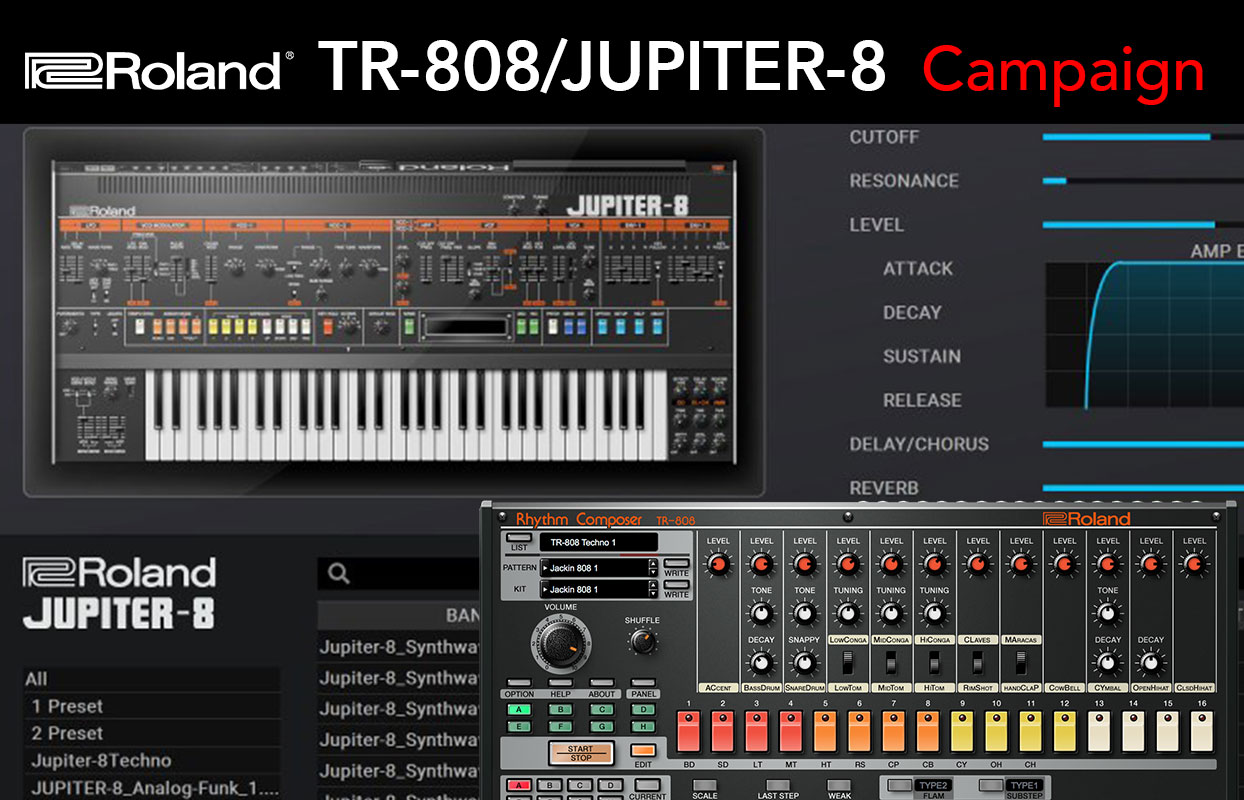This screenshot has width=1244, height=800.
Task: Toggle step 9 yellow sequencer button
Action: click(961, 731)
